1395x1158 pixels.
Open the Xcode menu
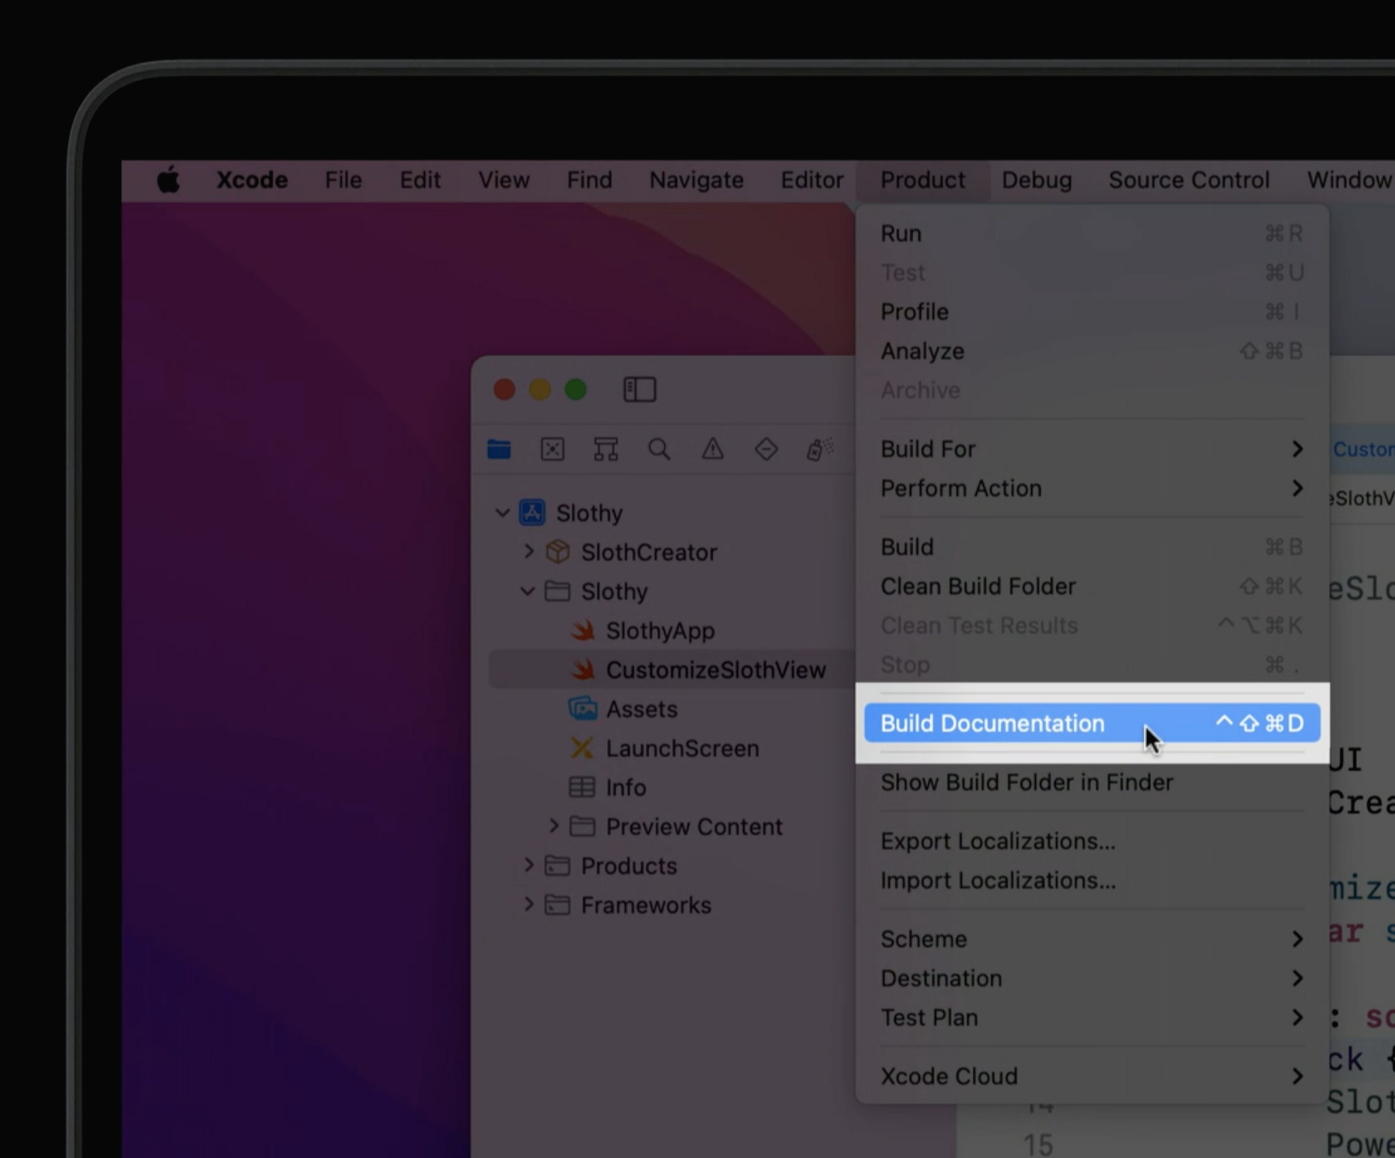point(252,180)
